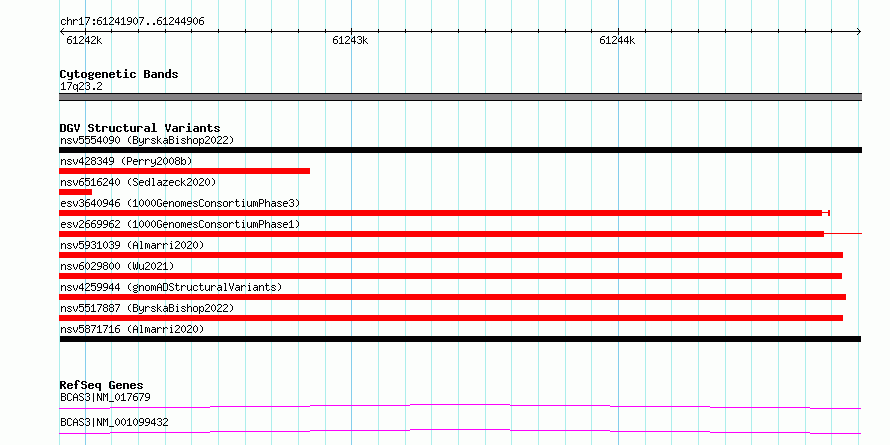The height and width of the screenshot is (445, 890).
Task: Click the short red bar of nsv6516240
Action: (x=75, y=192)
